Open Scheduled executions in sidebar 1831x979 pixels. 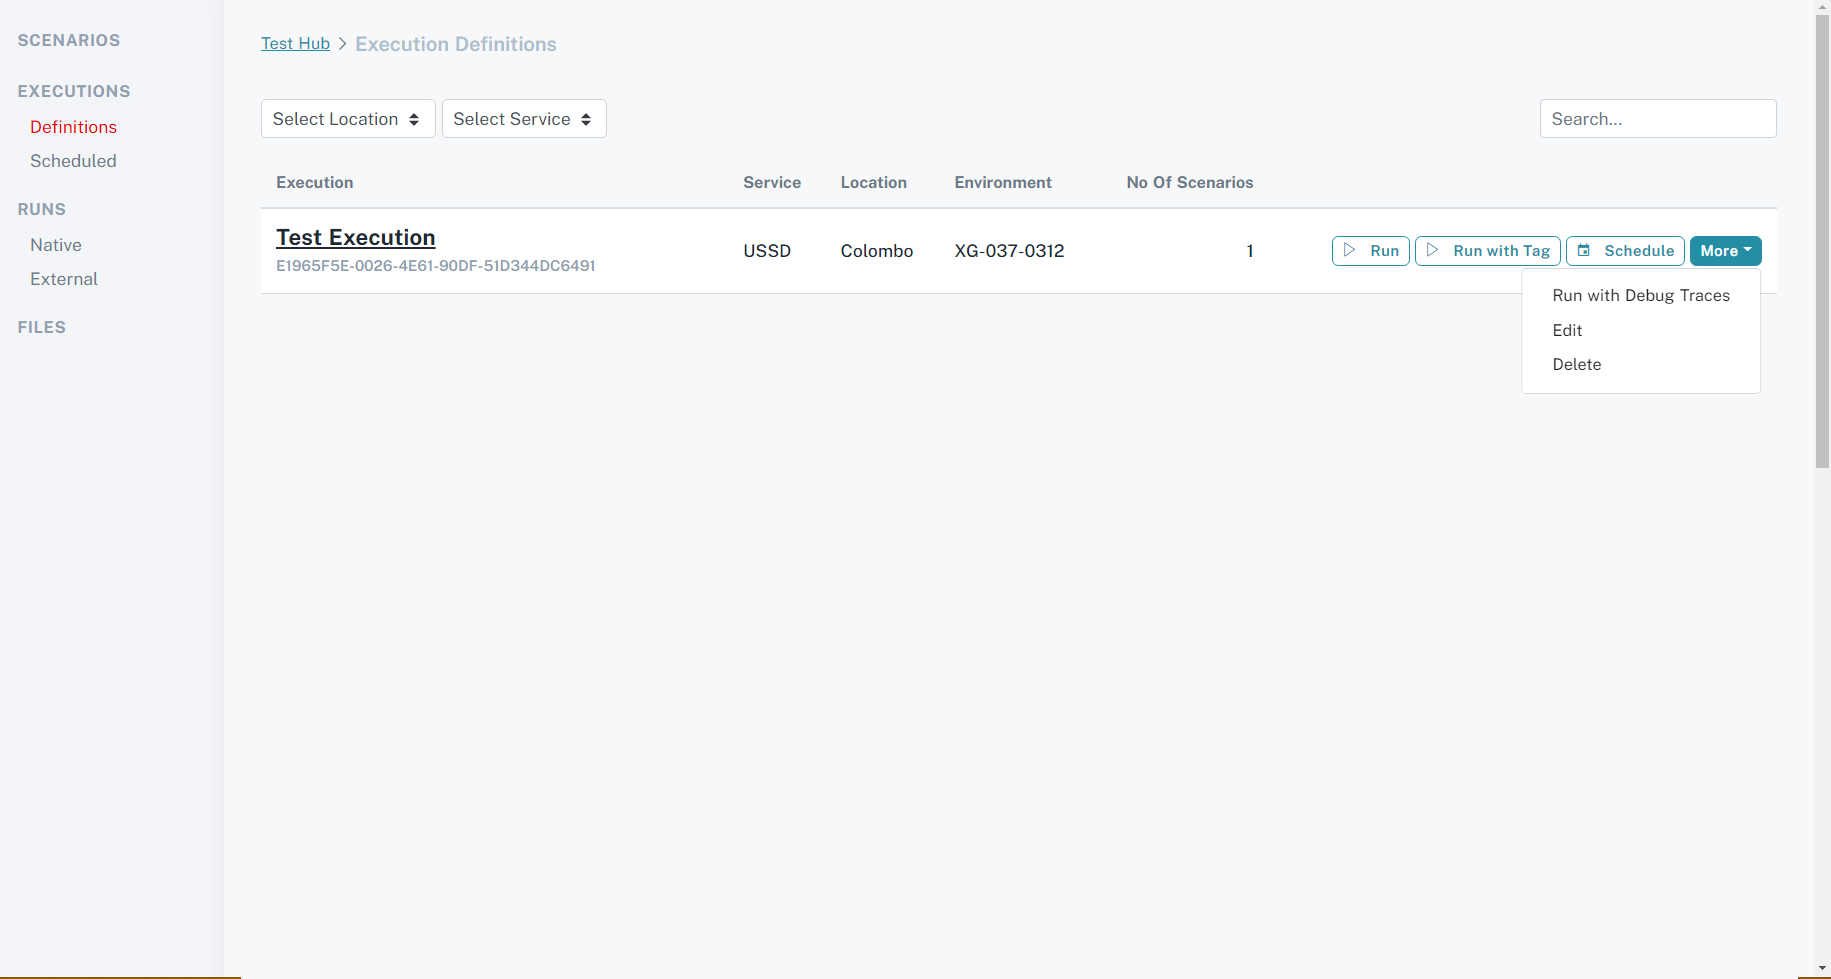point(73,161)
